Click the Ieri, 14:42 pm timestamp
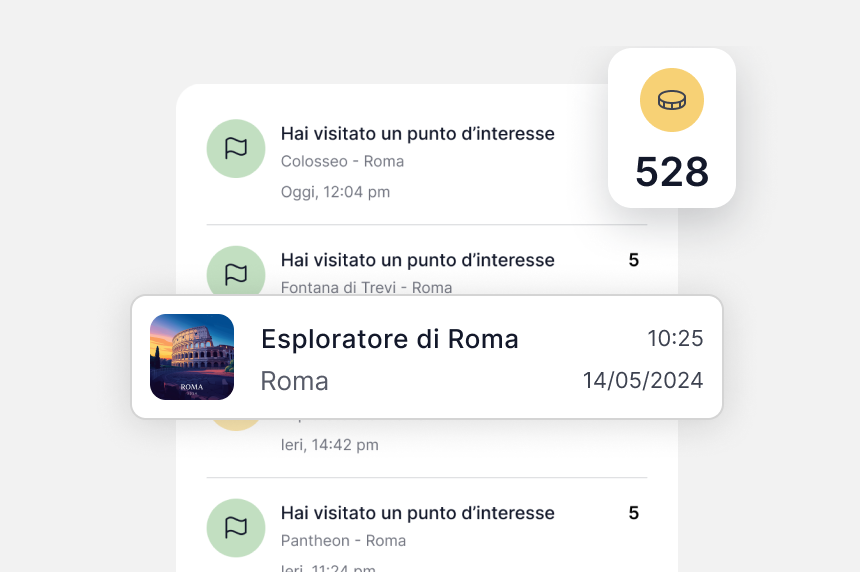This screenshot has width=860, height=572. click(330, 445)
